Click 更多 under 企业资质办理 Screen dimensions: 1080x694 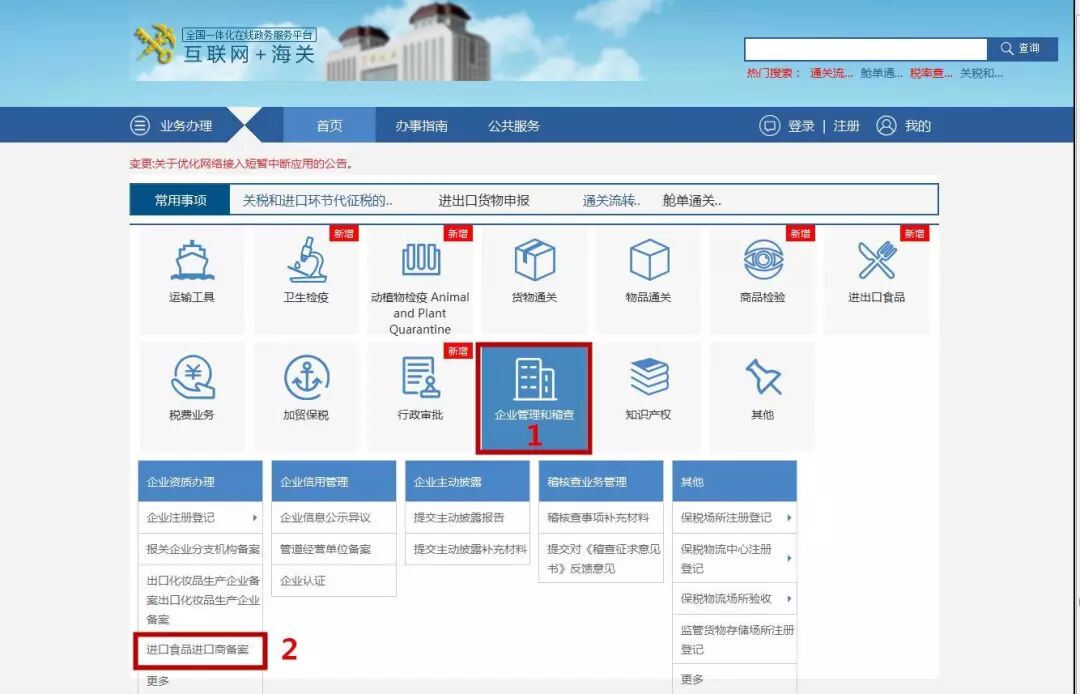point(158,680)
